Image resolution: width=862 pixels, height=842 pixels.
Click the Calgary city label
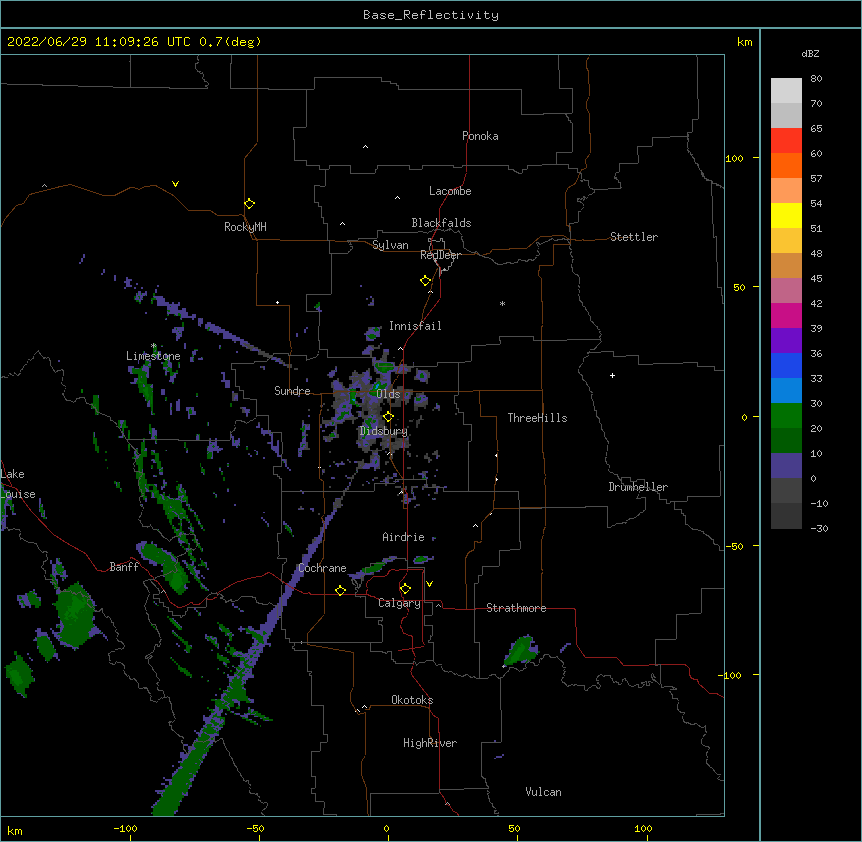coord(399,603)
